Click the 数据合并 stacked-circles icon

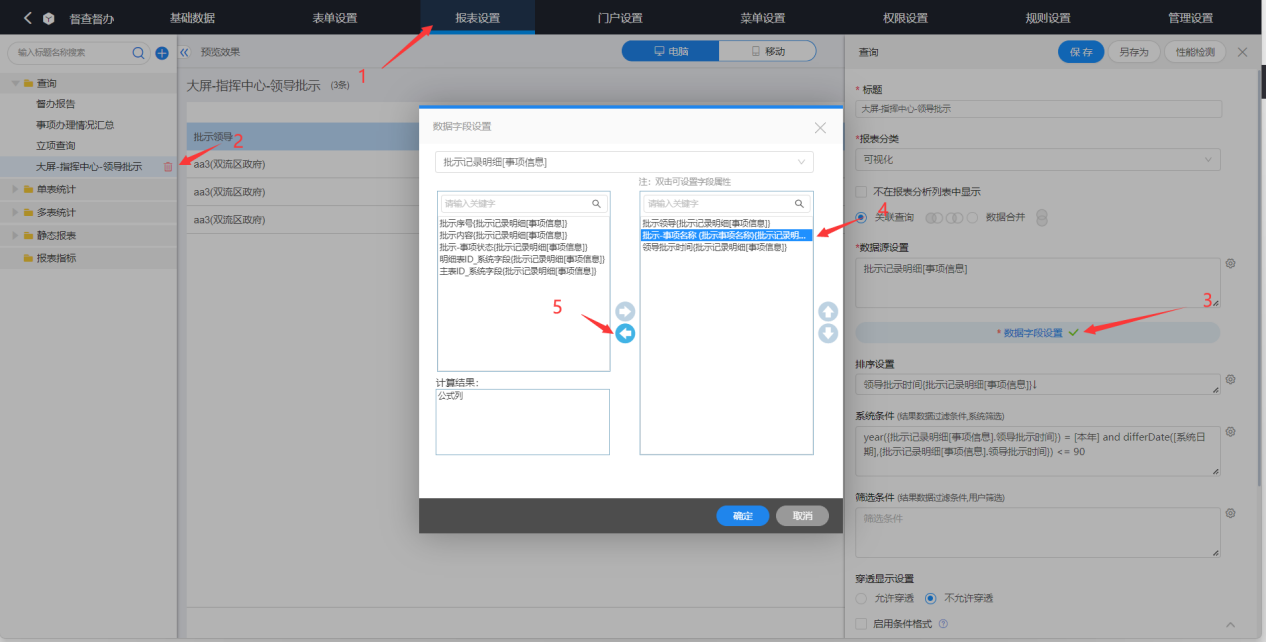pos(1042,217)
